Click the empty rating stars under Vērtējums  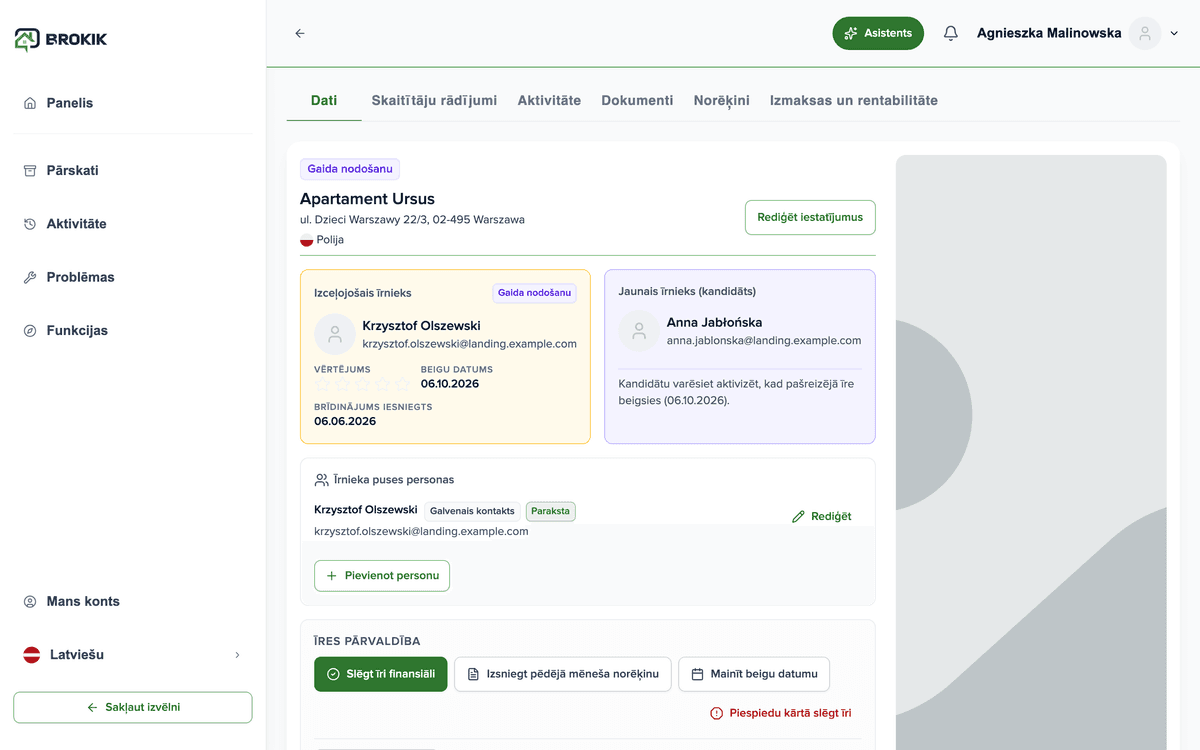[x=362, y=384]
